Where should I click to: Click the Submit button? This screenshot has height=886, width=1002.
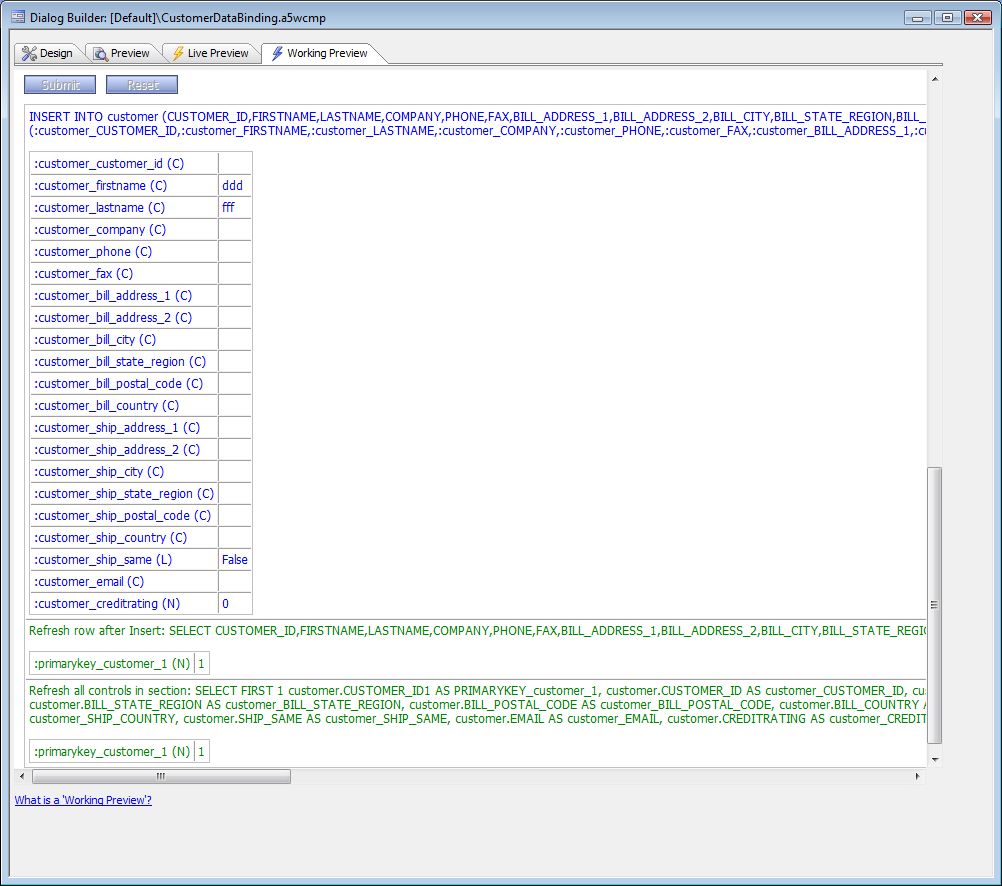[60, 84]
